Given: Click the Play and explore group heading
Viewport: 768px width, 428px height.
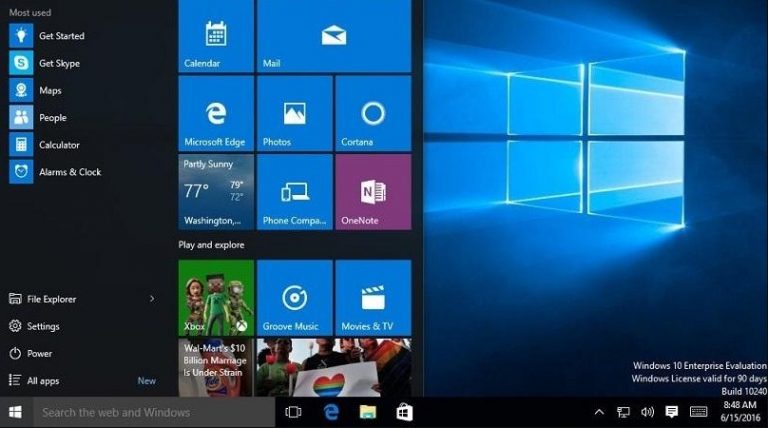Looking at the screenshot, I should pos(211,245).
